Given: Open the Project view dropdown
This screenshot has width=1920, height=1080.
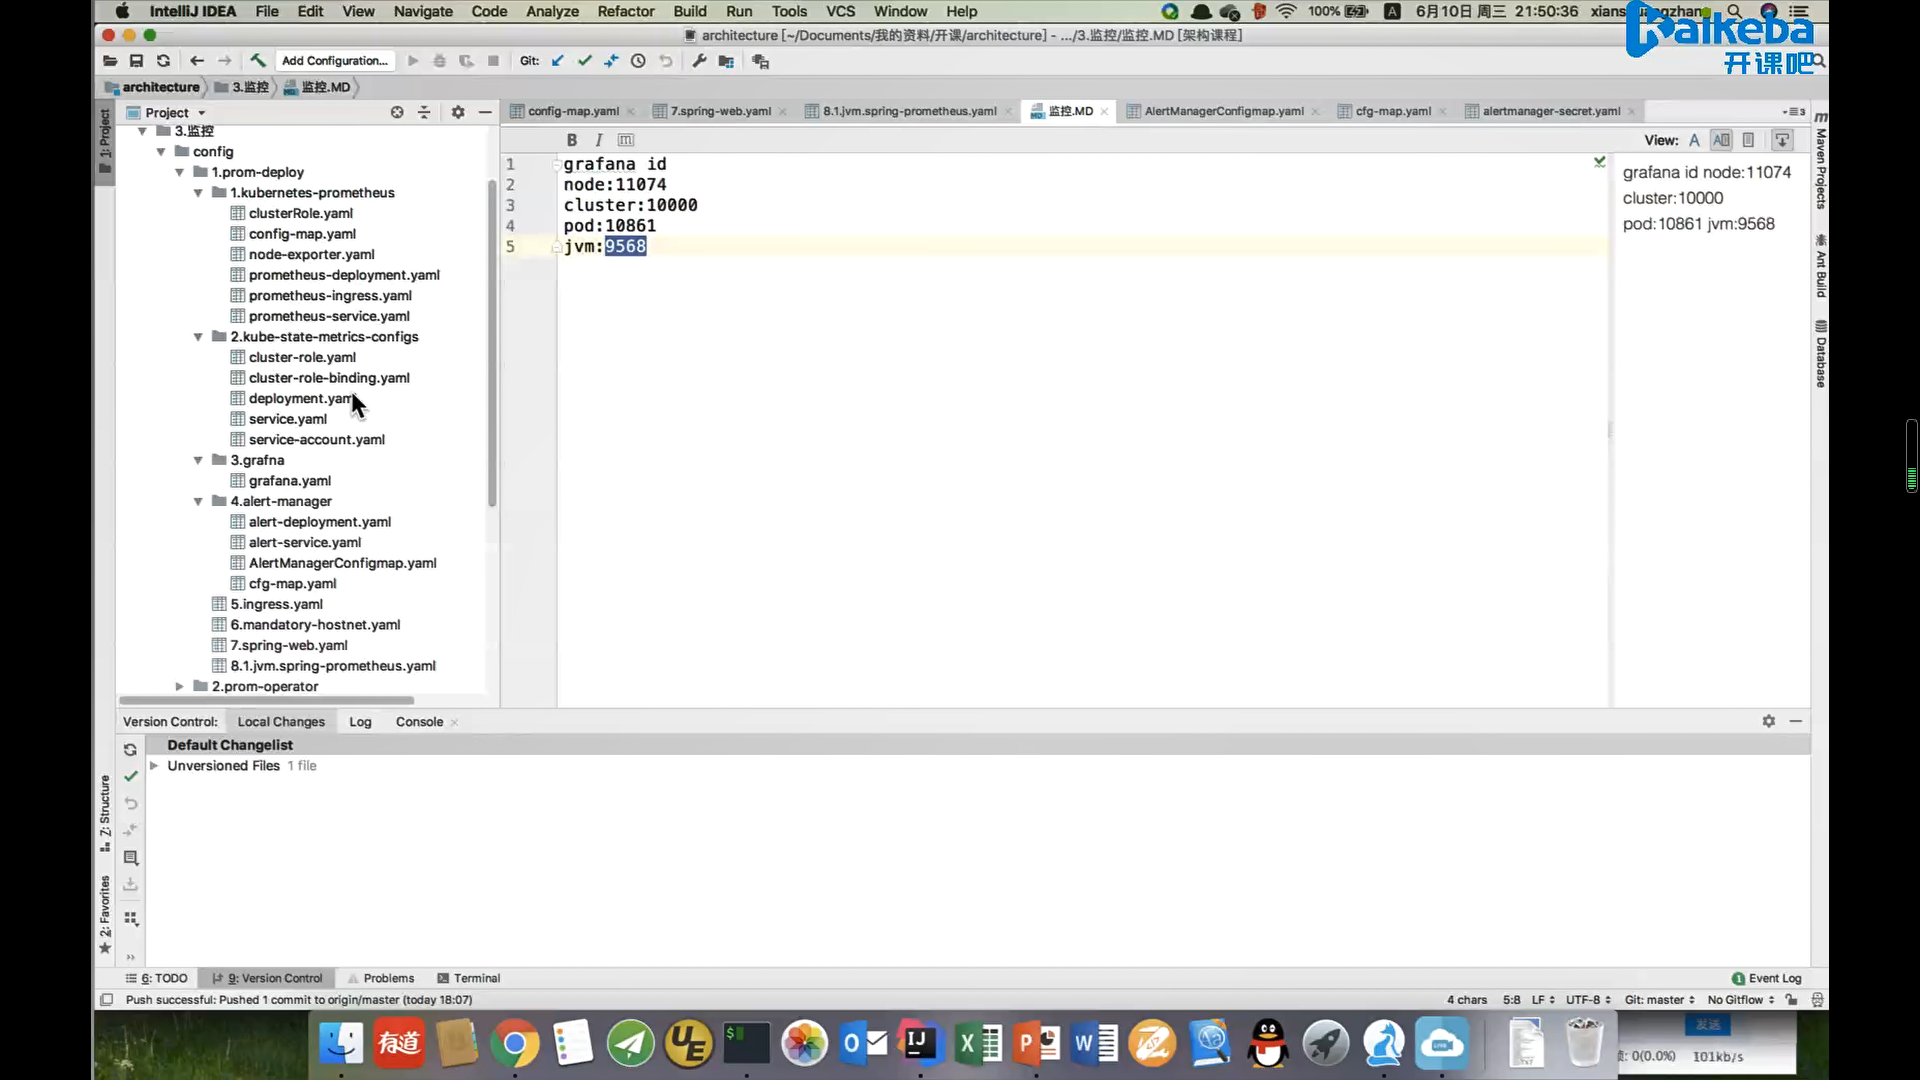Looking at the screenshot, I should (x=175, y=113).
